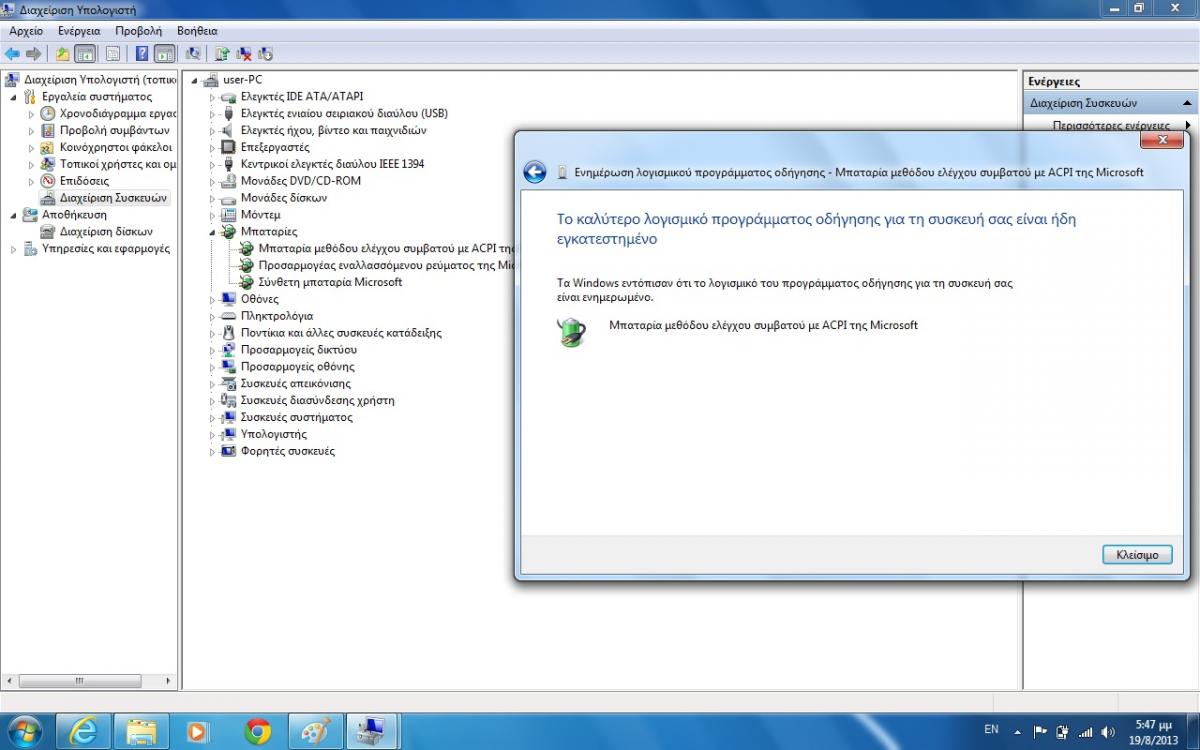Click the network signal tray icon
This screenshot has width=1200, height=750.
pos(1085,732)
